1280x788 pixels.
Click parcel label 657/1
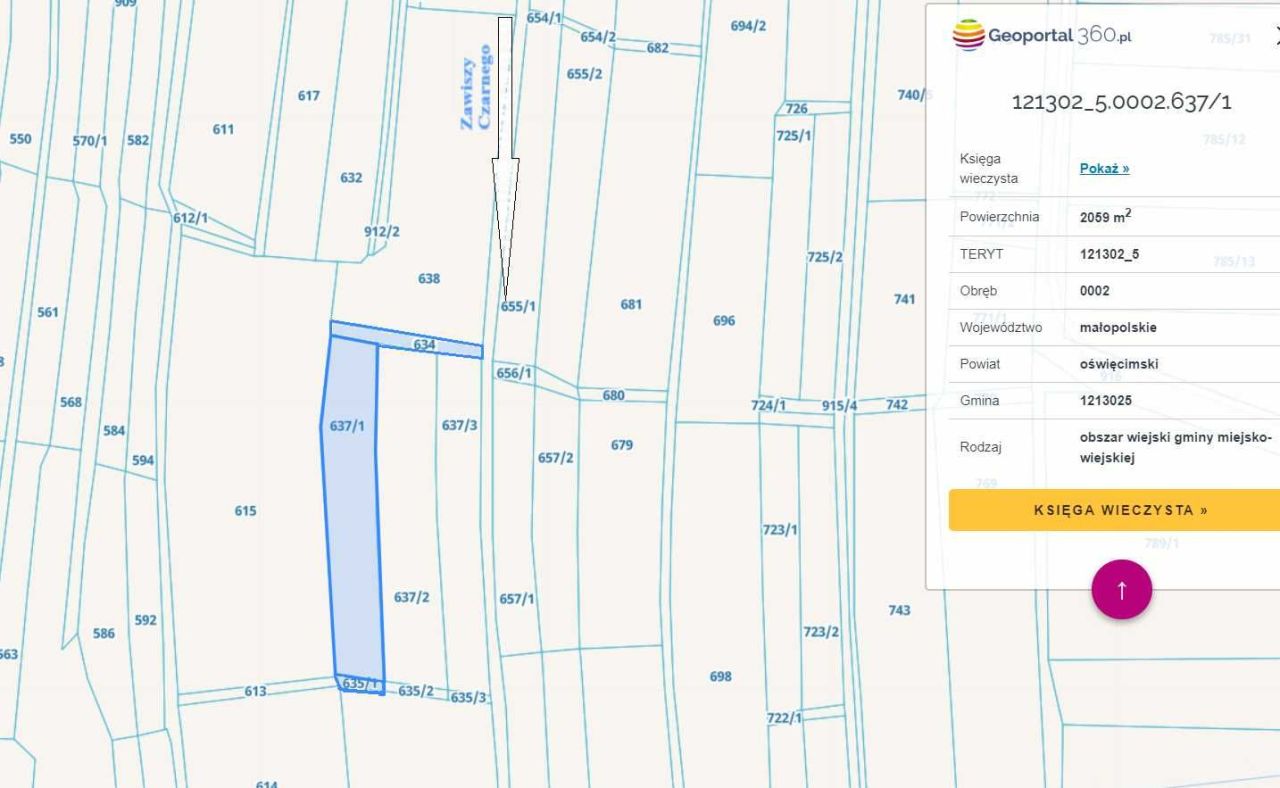coord(517,599)
